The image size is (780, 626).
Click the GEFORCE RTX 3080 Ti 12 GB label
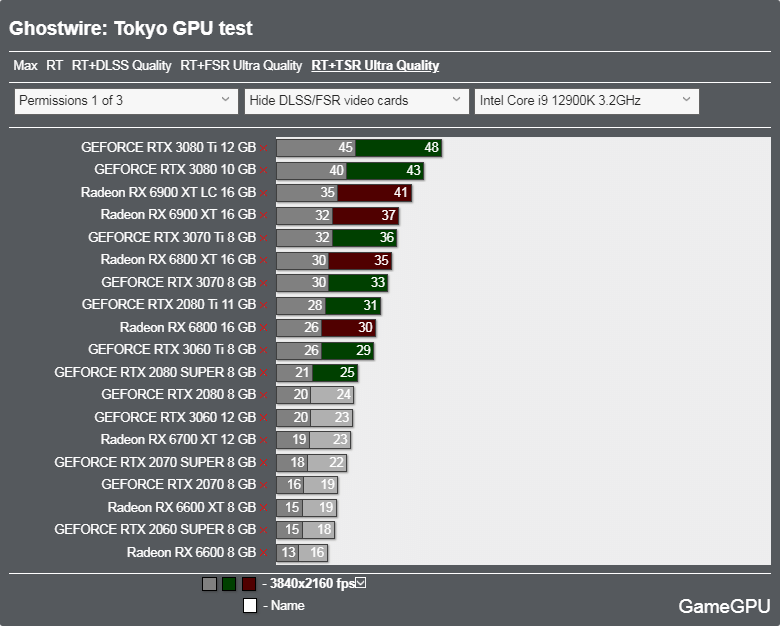click(169, 147)
